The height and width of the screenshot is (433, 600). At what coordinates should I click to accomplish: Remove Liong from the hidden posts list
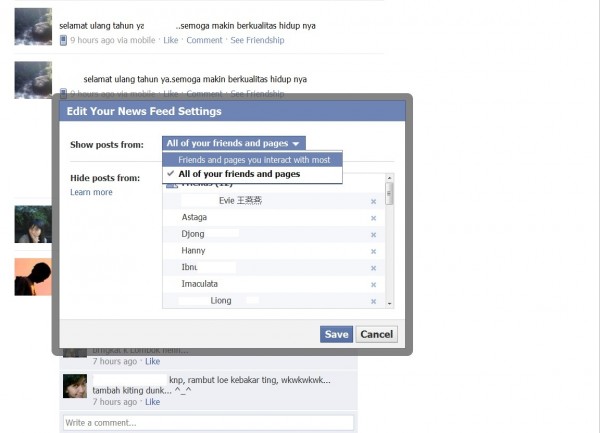pos(373,301)
